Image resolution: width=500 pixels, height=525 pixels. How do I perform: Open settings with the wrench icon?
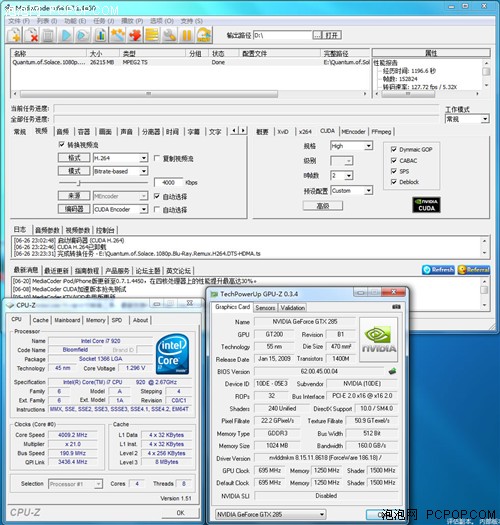click(x=169, y=35)
